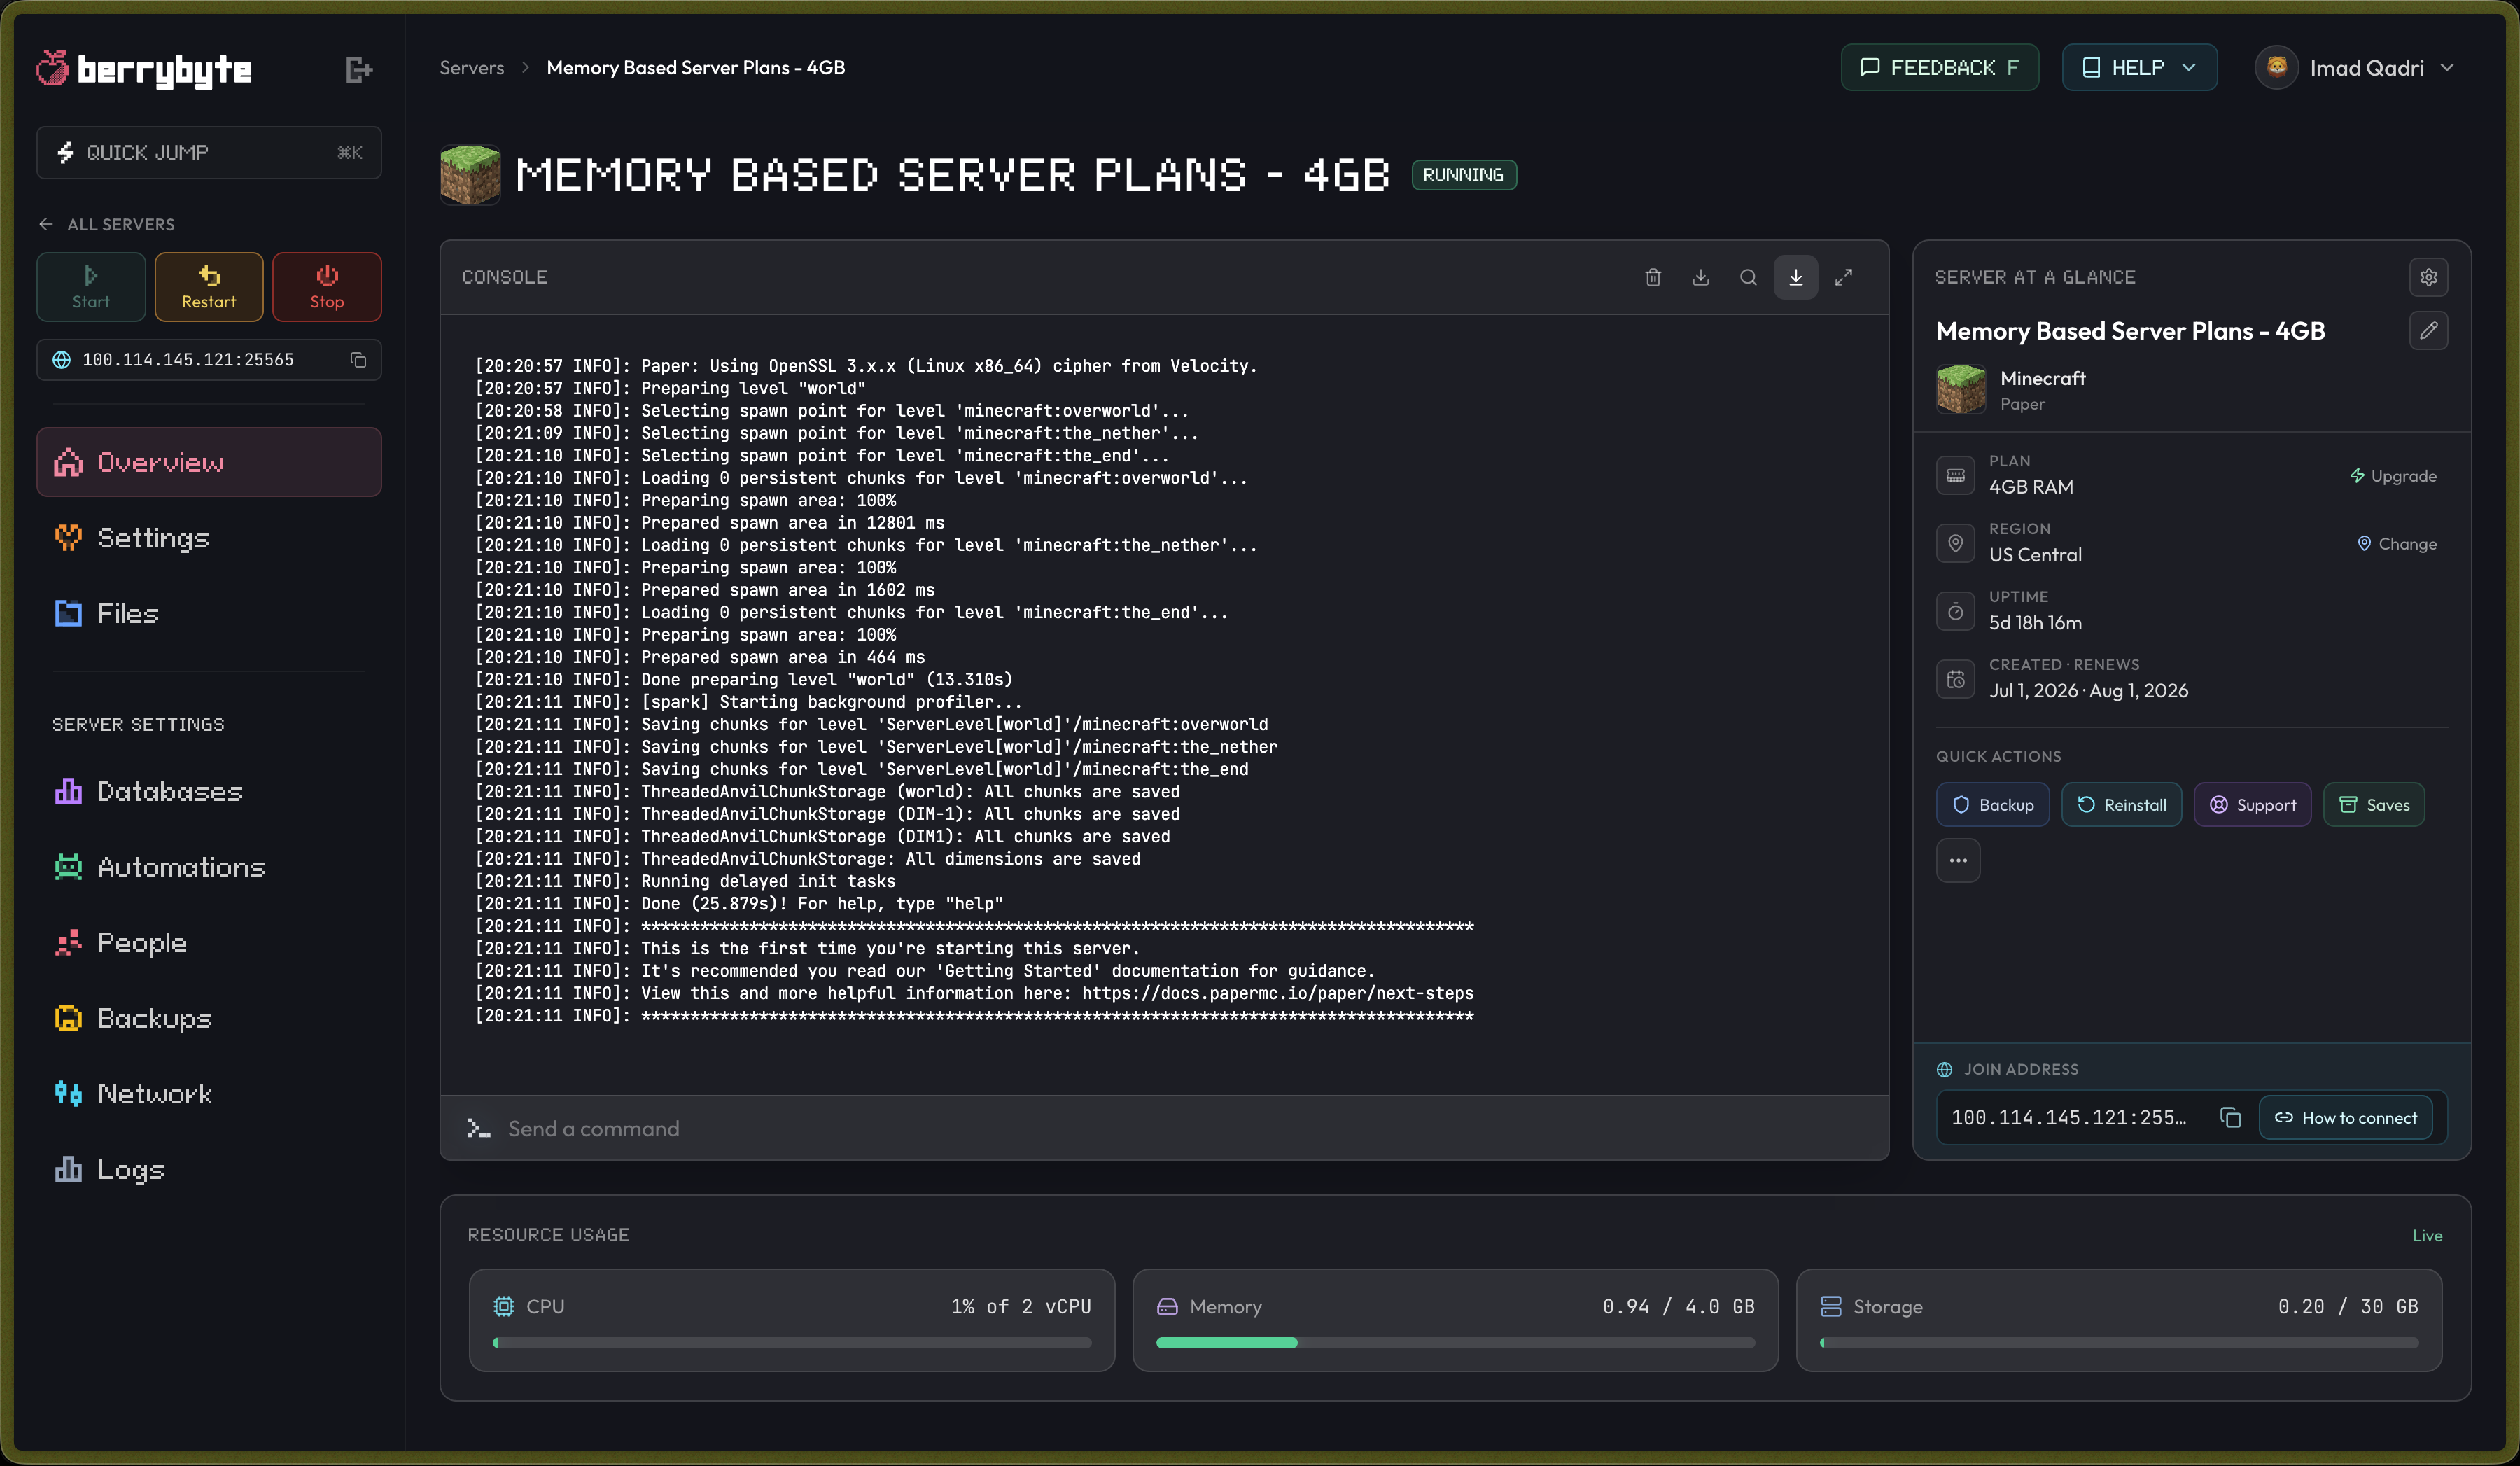
Task: Collapse the sidebar with the exit-arrow icon
Action: click(359, 69)
